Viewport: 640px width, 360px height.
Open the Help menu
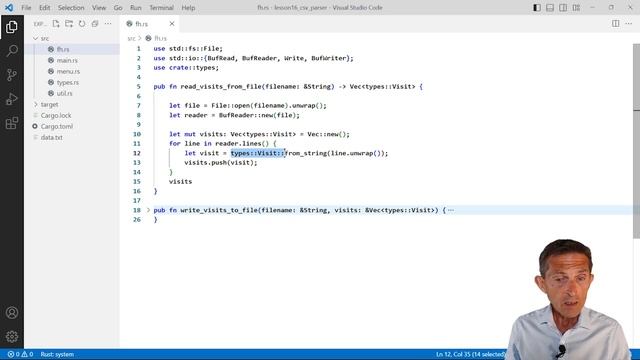pos(188,8)
